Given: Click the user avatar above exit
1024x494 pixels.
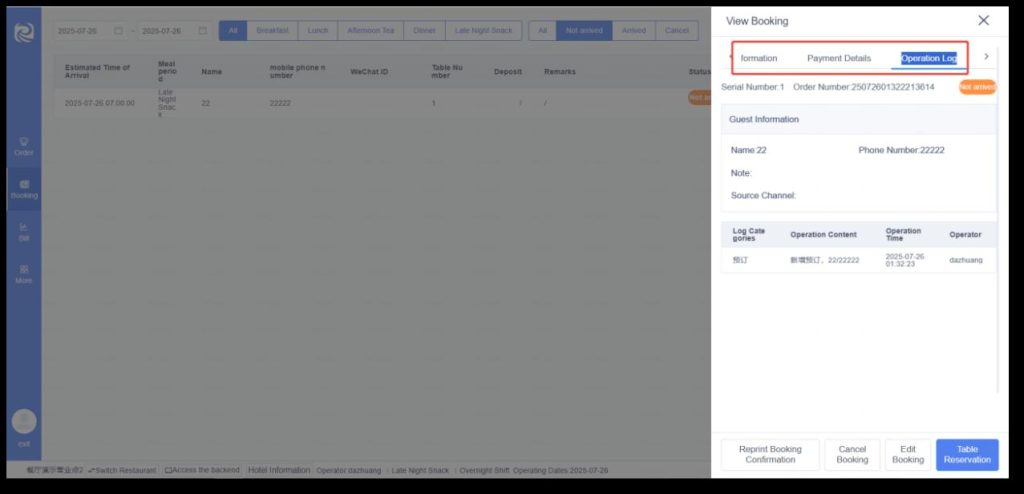Looking at the screenshot, I should (23, 421).
